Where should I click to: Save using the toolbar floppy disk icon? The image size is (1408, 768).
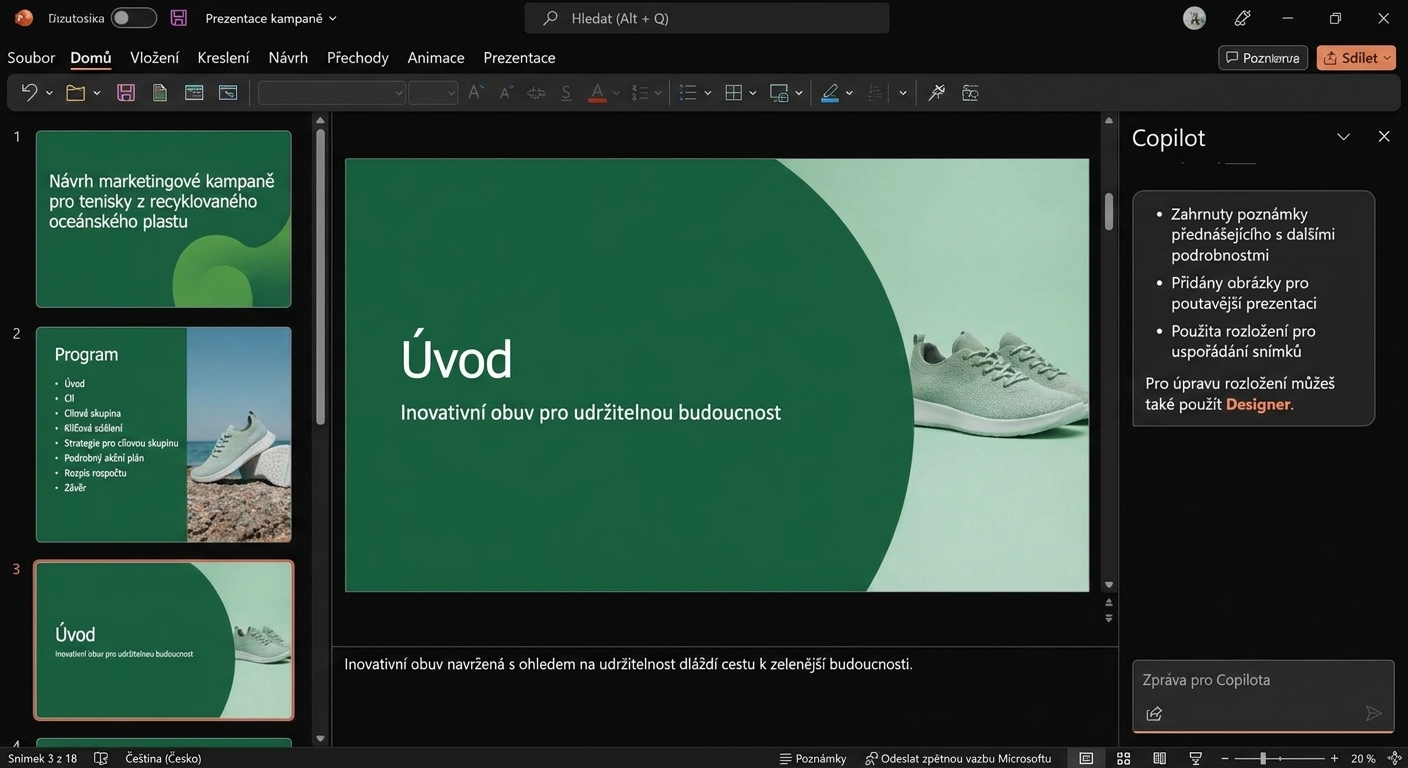(126, 93)
